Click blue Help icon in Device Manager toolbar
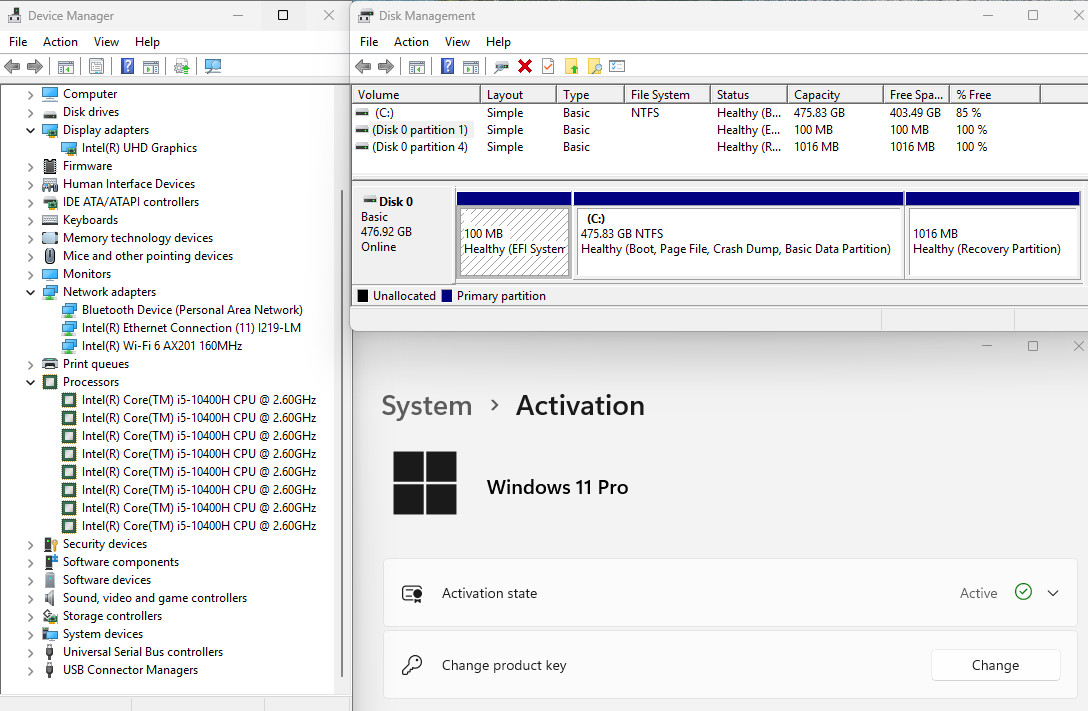Viewport: 1088px width, 711px height. coord(128,67)
